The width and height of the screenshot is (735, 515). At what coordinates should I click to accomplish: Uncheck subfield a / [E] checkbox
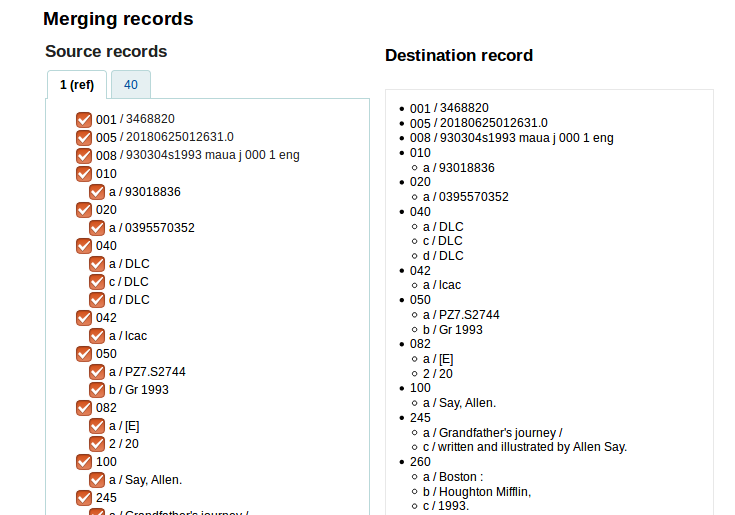pyautogui.click(x=97, y=426)
